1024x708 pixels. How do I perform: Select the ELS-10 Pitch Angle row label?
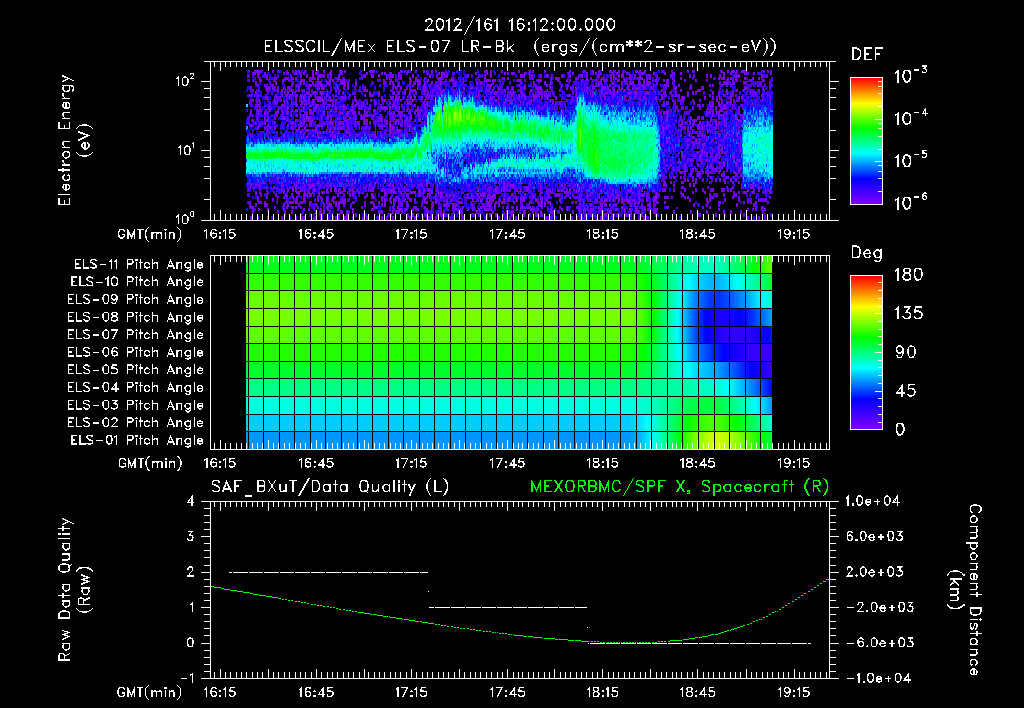[137, 282]
